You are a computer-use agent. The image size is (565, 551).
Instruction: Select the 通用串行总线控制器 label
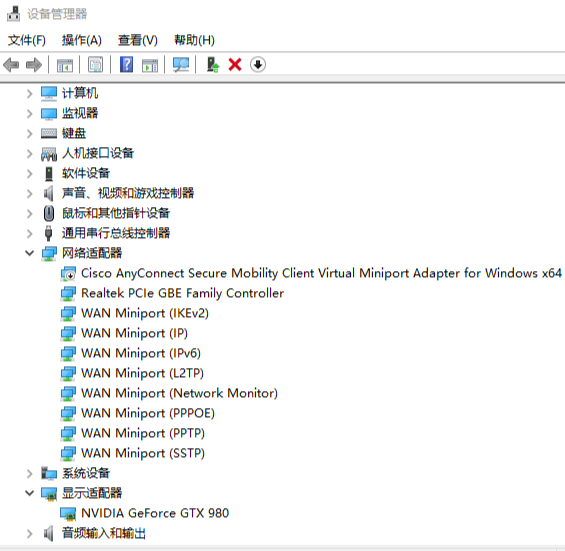pyautogui.click(x=116, y=233)
